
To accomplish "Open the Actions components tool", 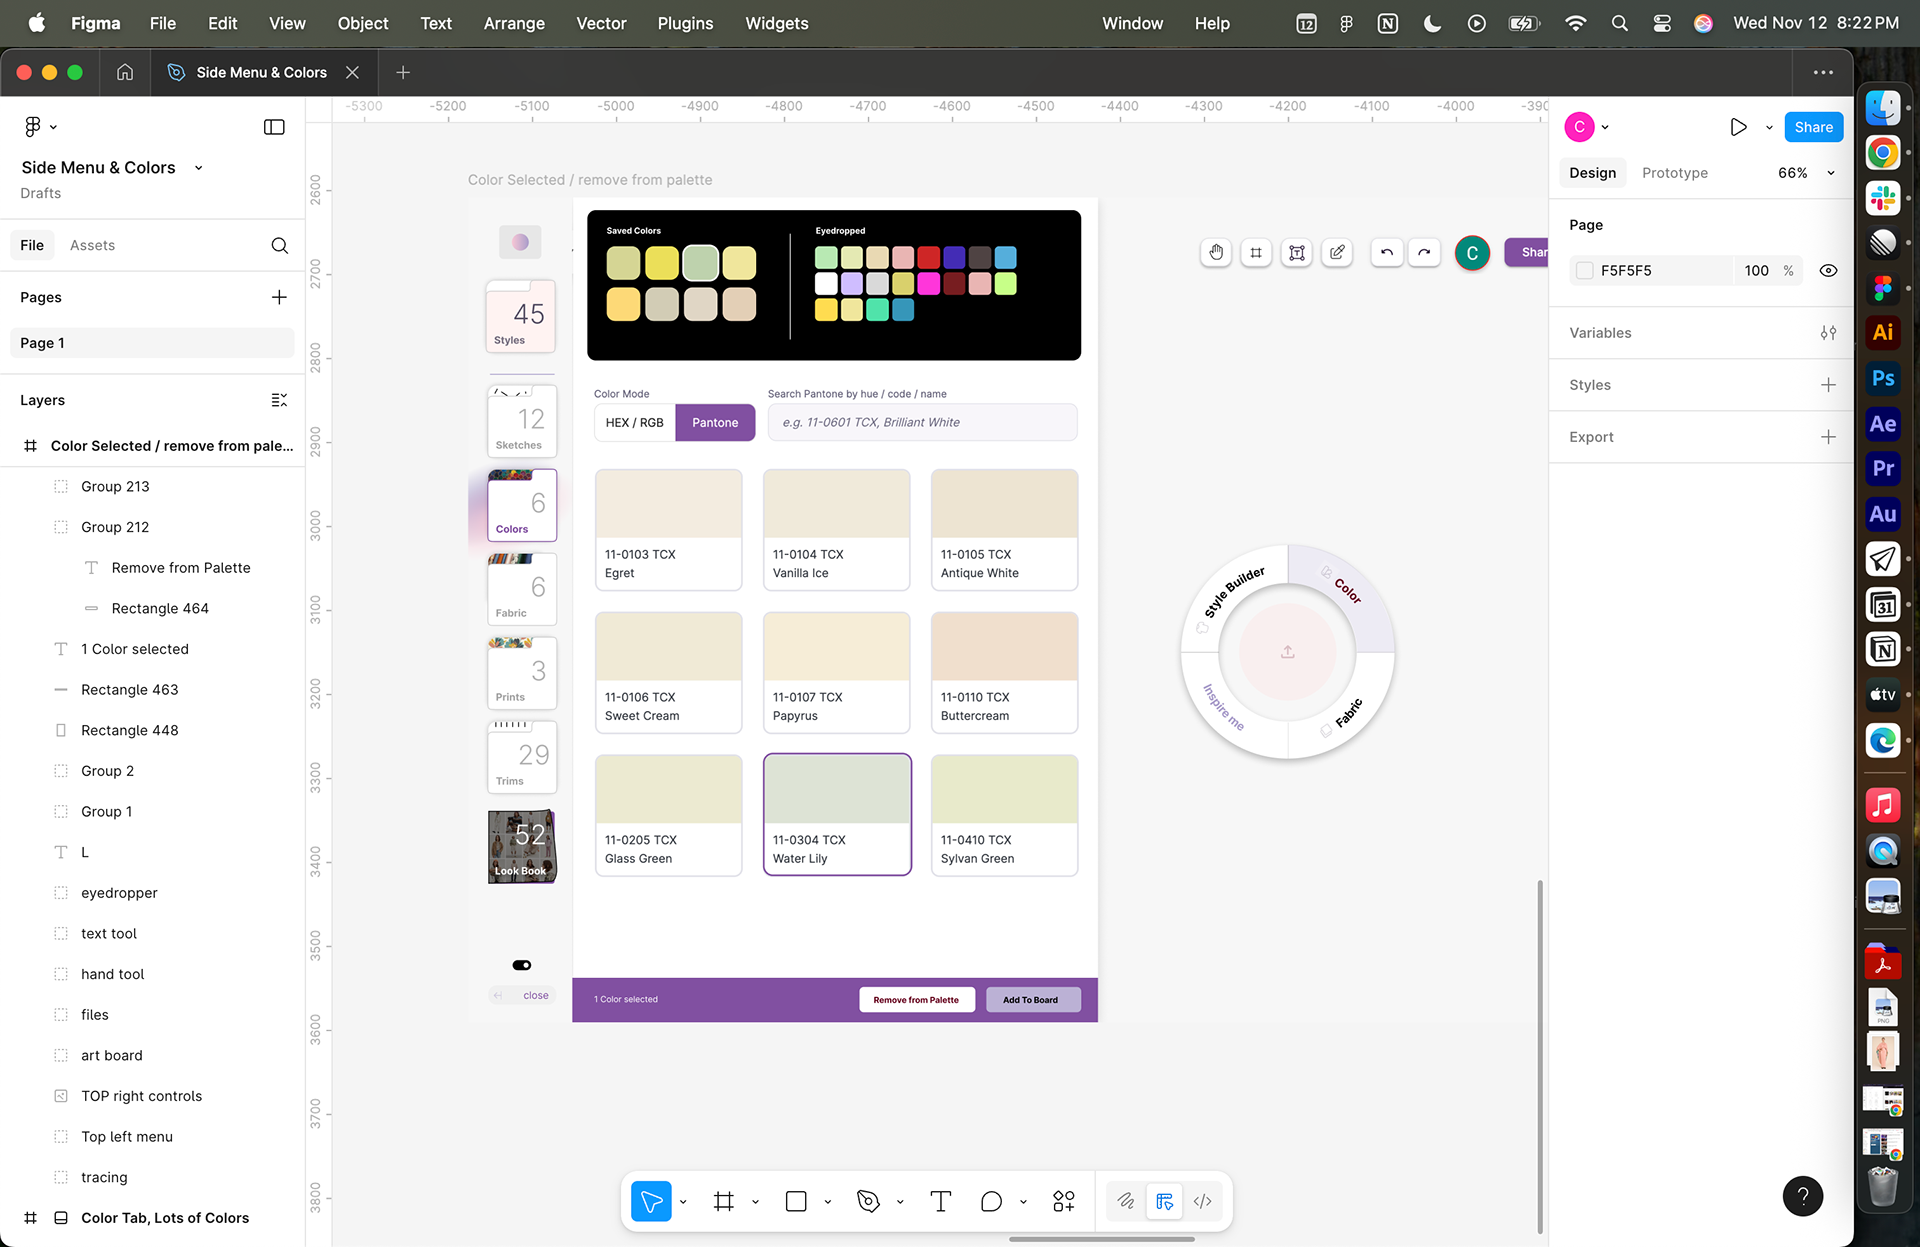I will point(1063,1201).
